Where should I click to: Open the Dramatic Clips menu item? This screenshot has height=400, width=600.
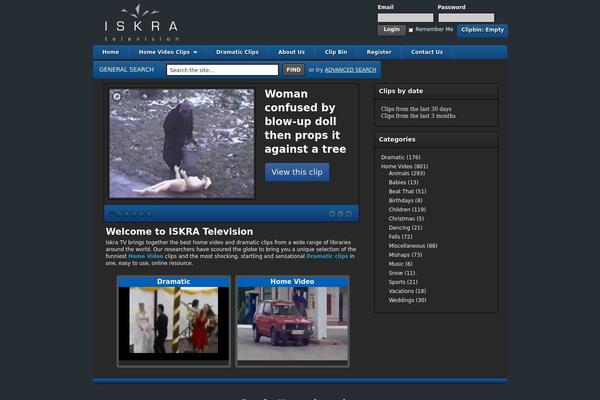[237, 52]
